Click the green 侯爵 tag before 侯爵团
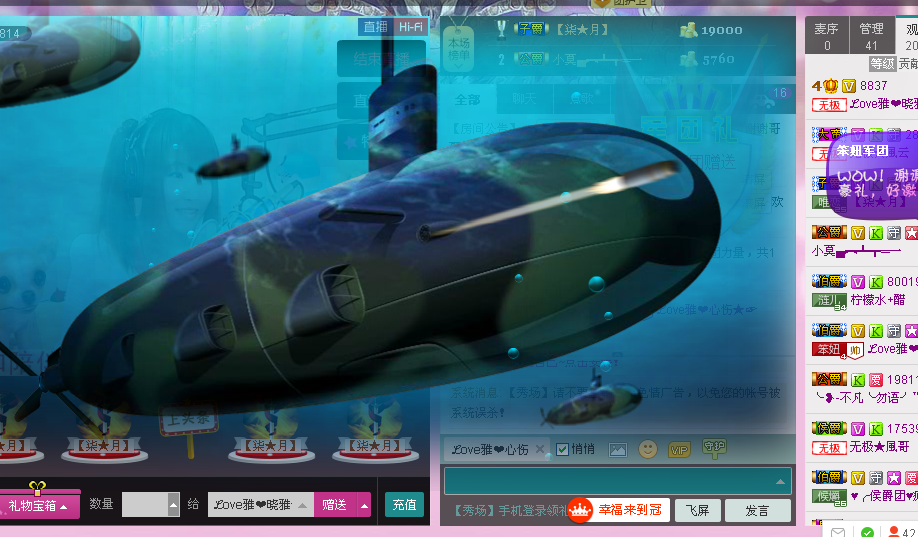This screenshot has width=918, height=537. (x=828, y=497)
